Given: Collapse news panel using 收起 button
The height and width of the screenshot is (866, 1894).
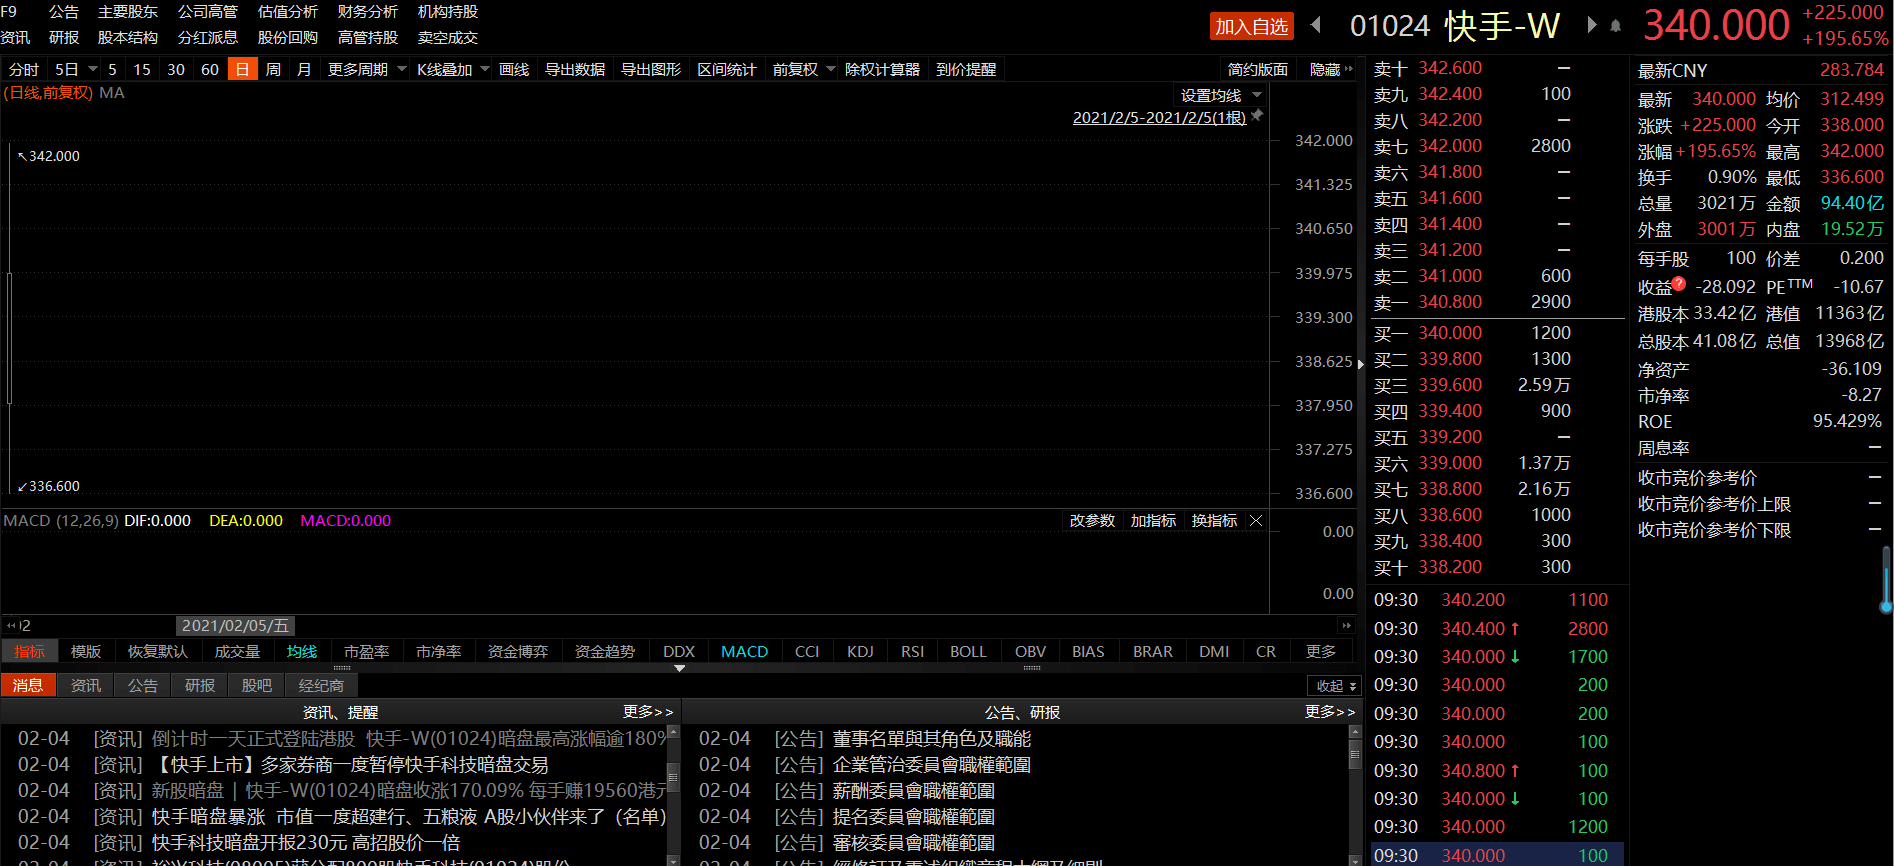Looking at the screenshot, I should click(x=1335, y=686).
